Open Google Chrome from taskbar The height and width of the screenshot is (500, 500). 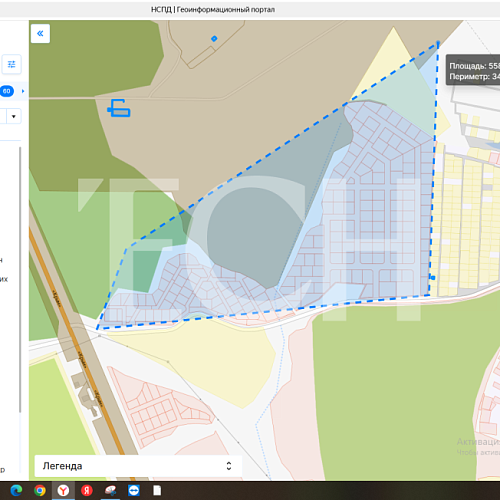pos(40,490)
